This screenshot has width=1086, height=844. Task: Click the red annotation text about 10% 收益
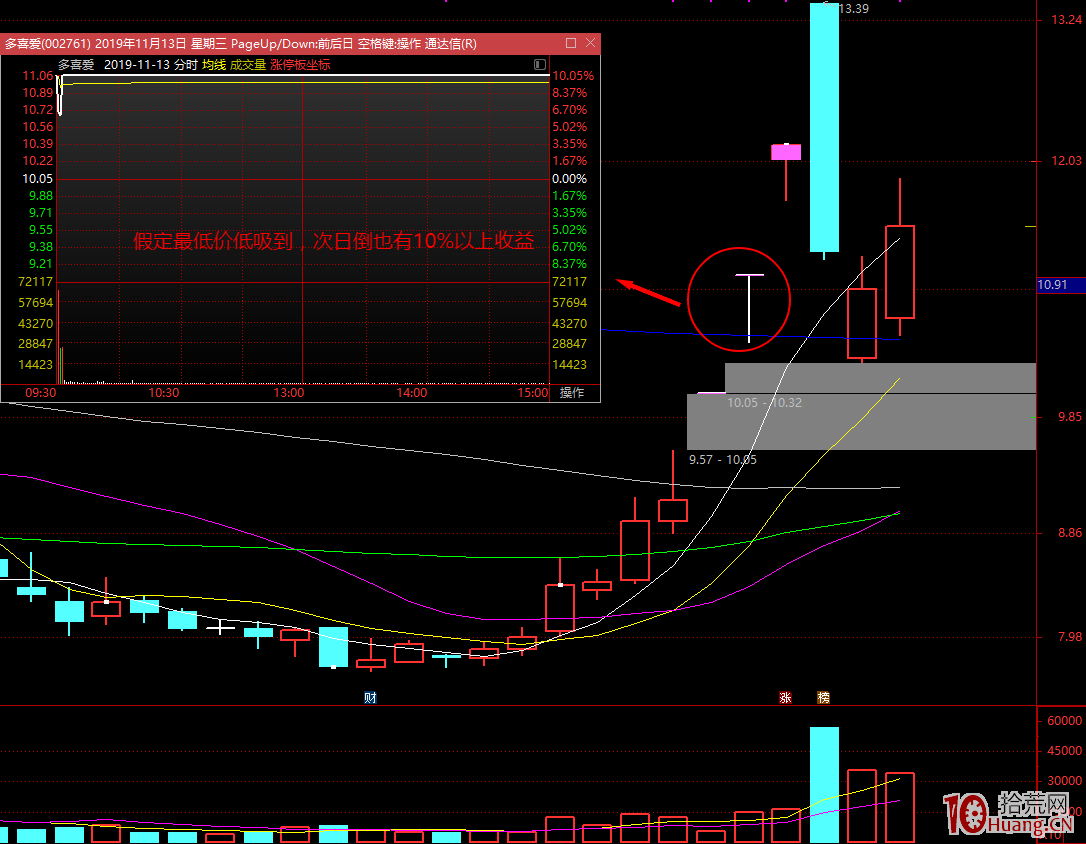[333, 240]
